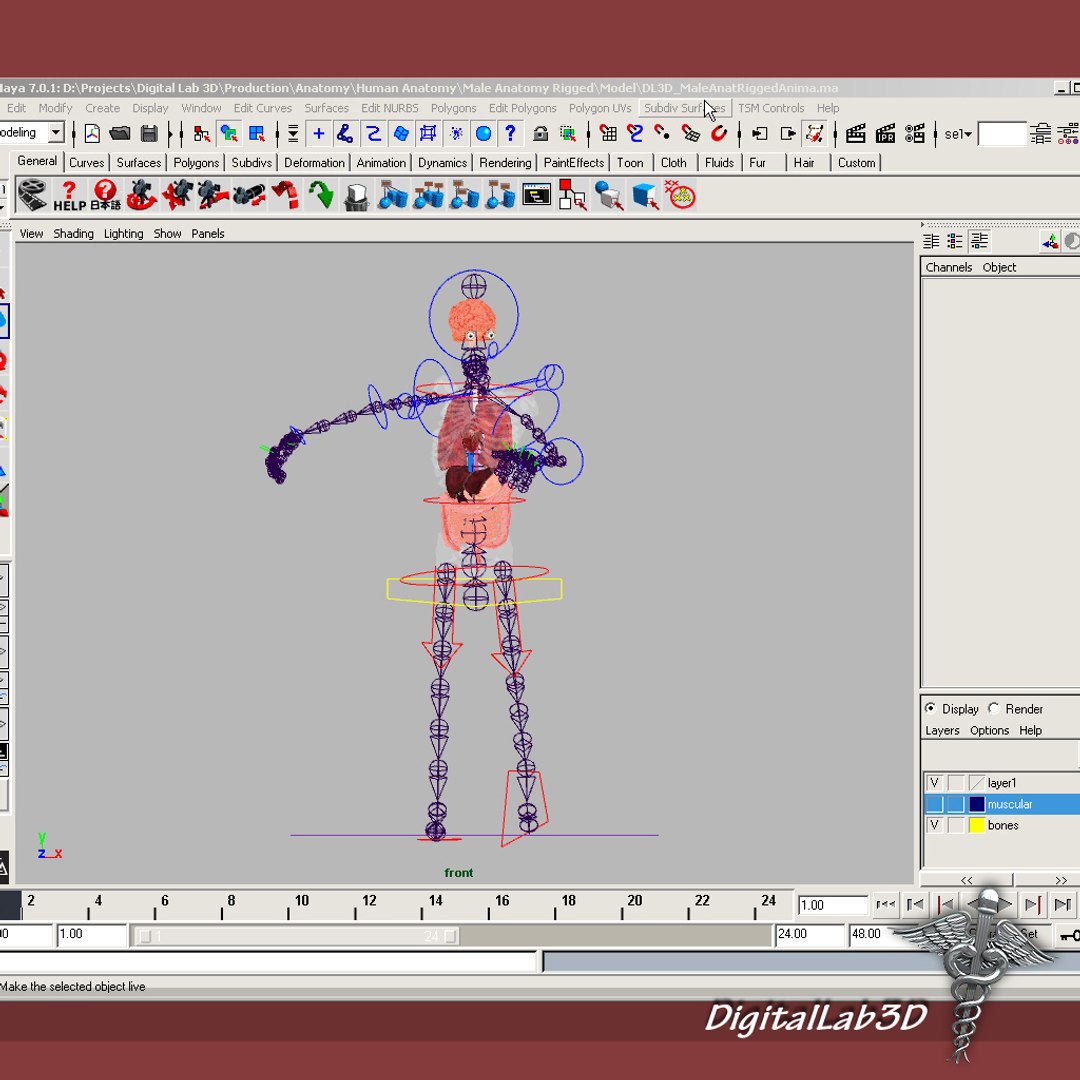Toggle the surfaces selection mask icon
Viewport: 1080px width, 1080px height.
pyautogui.click(x=401, y=134)
